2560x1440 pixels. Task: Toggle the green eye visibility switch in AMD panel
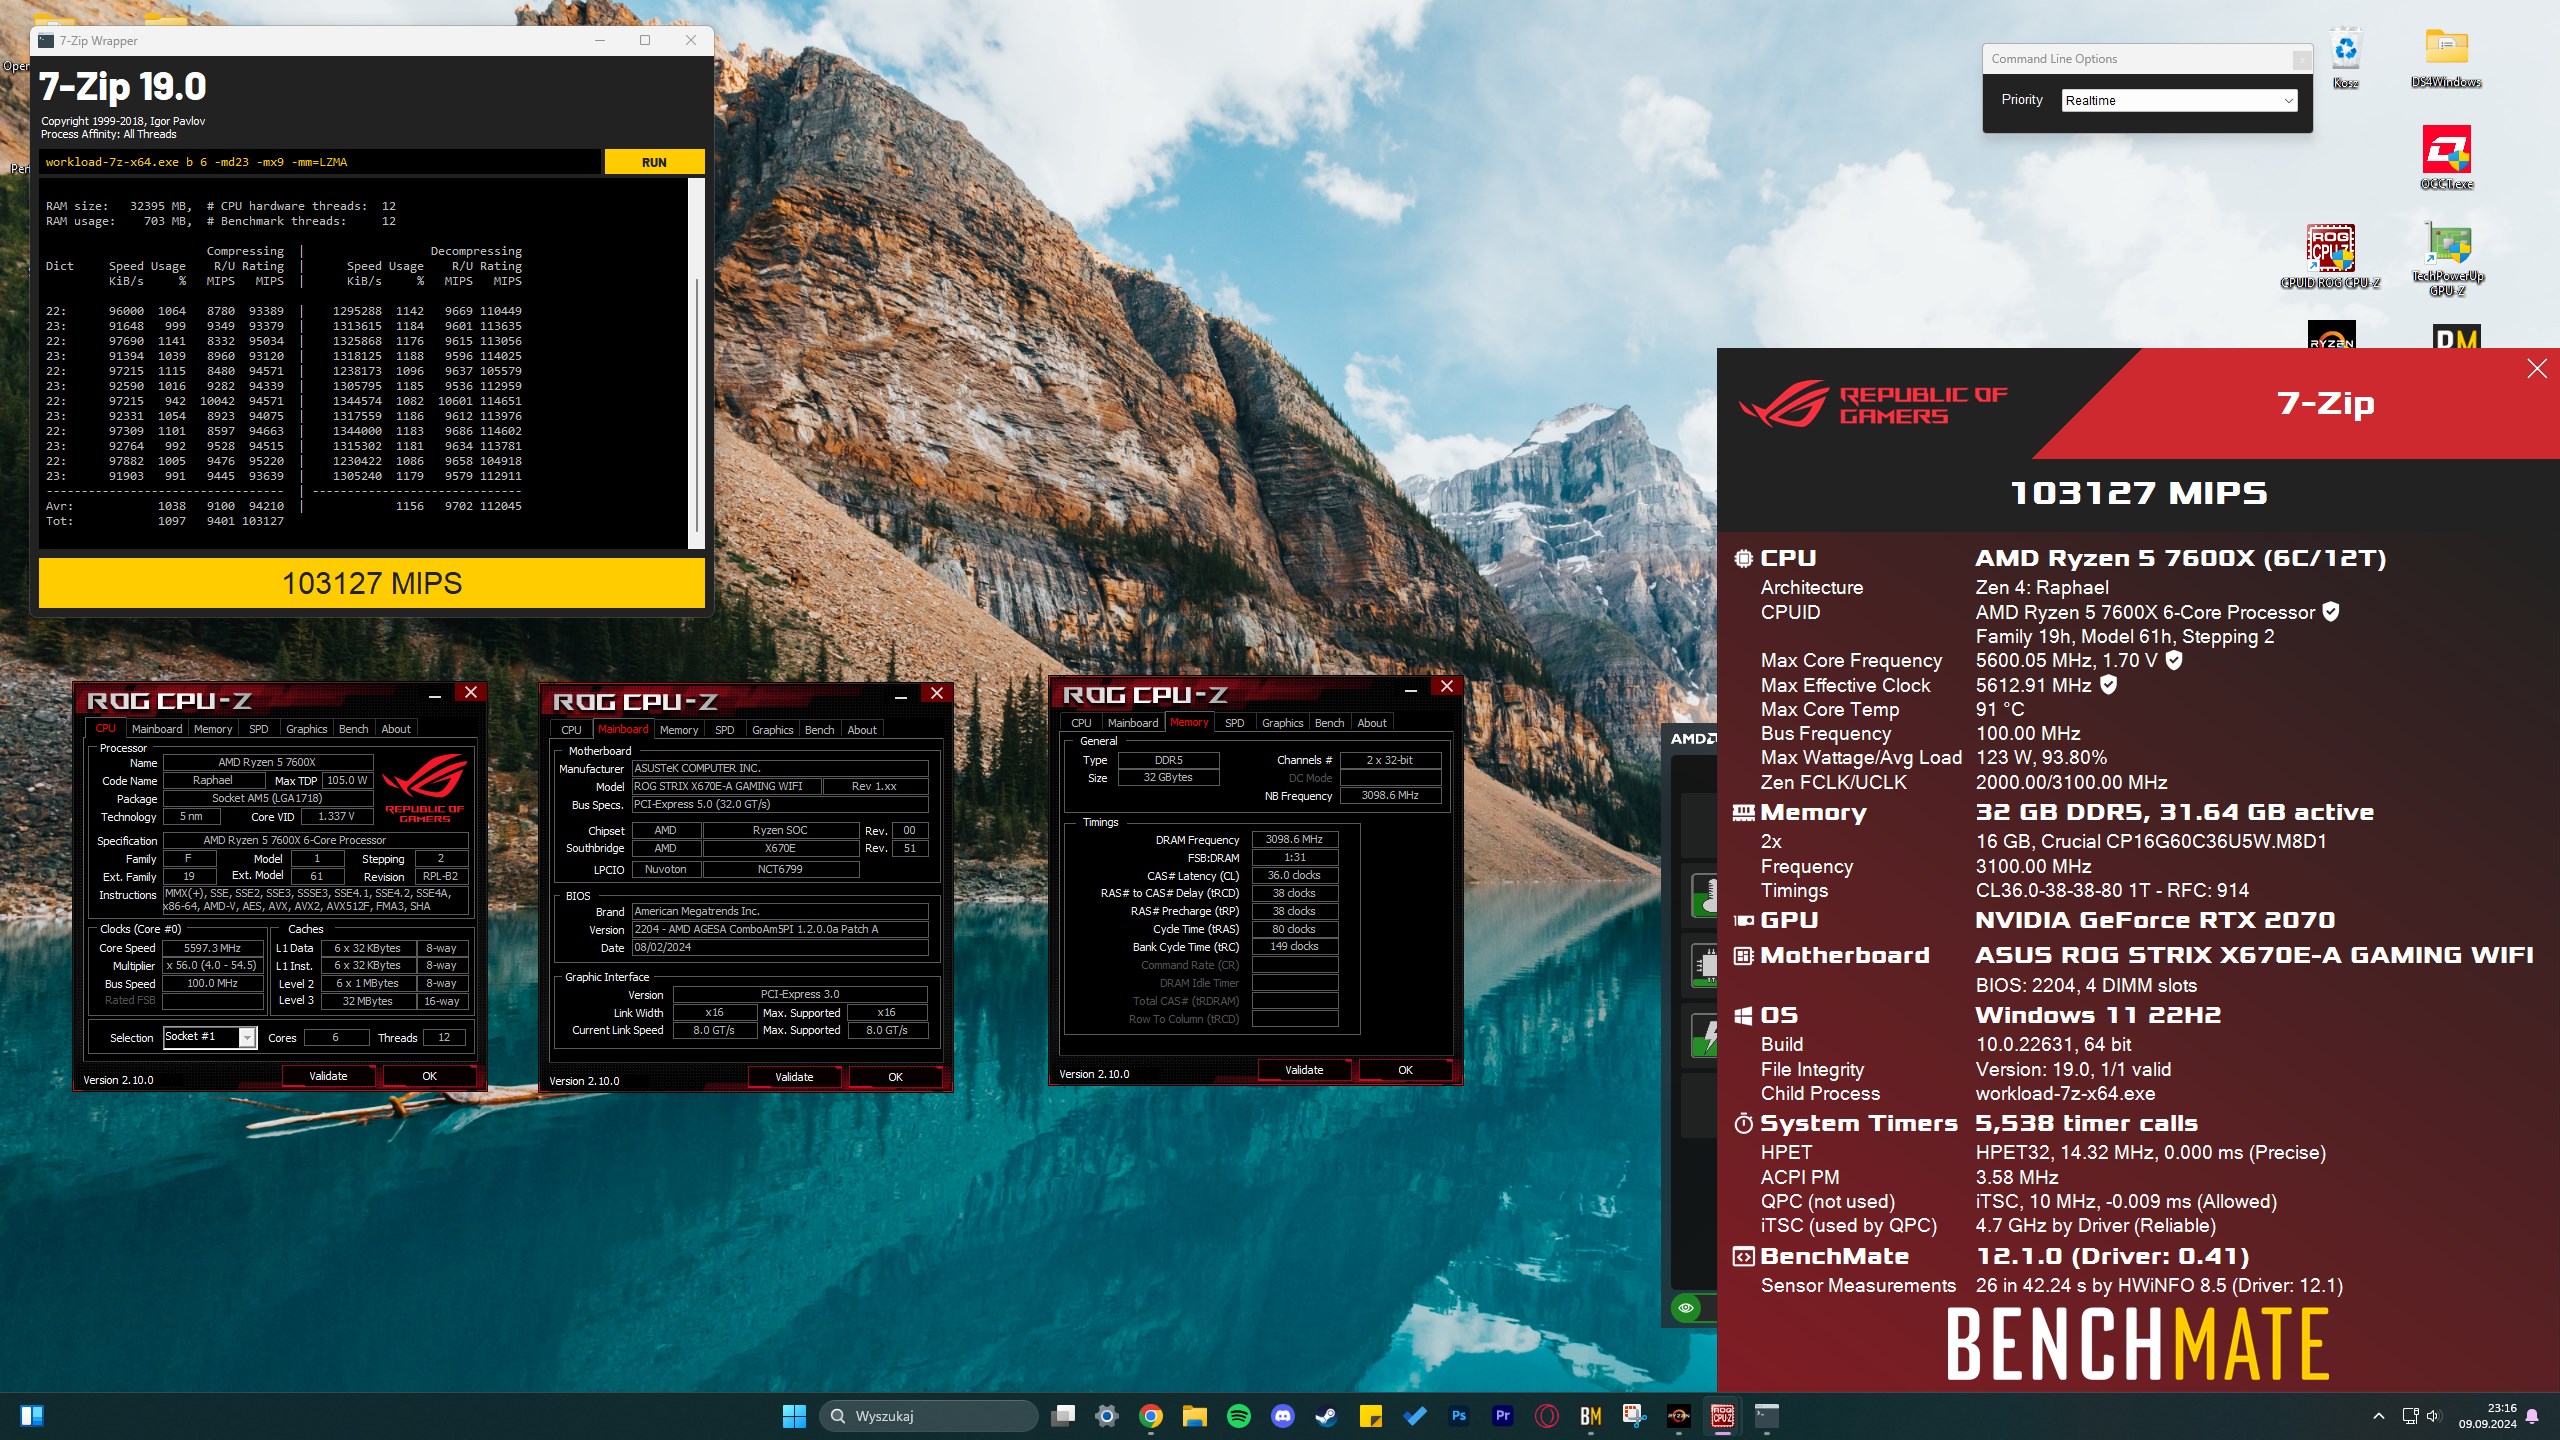coord(1687,1307)
